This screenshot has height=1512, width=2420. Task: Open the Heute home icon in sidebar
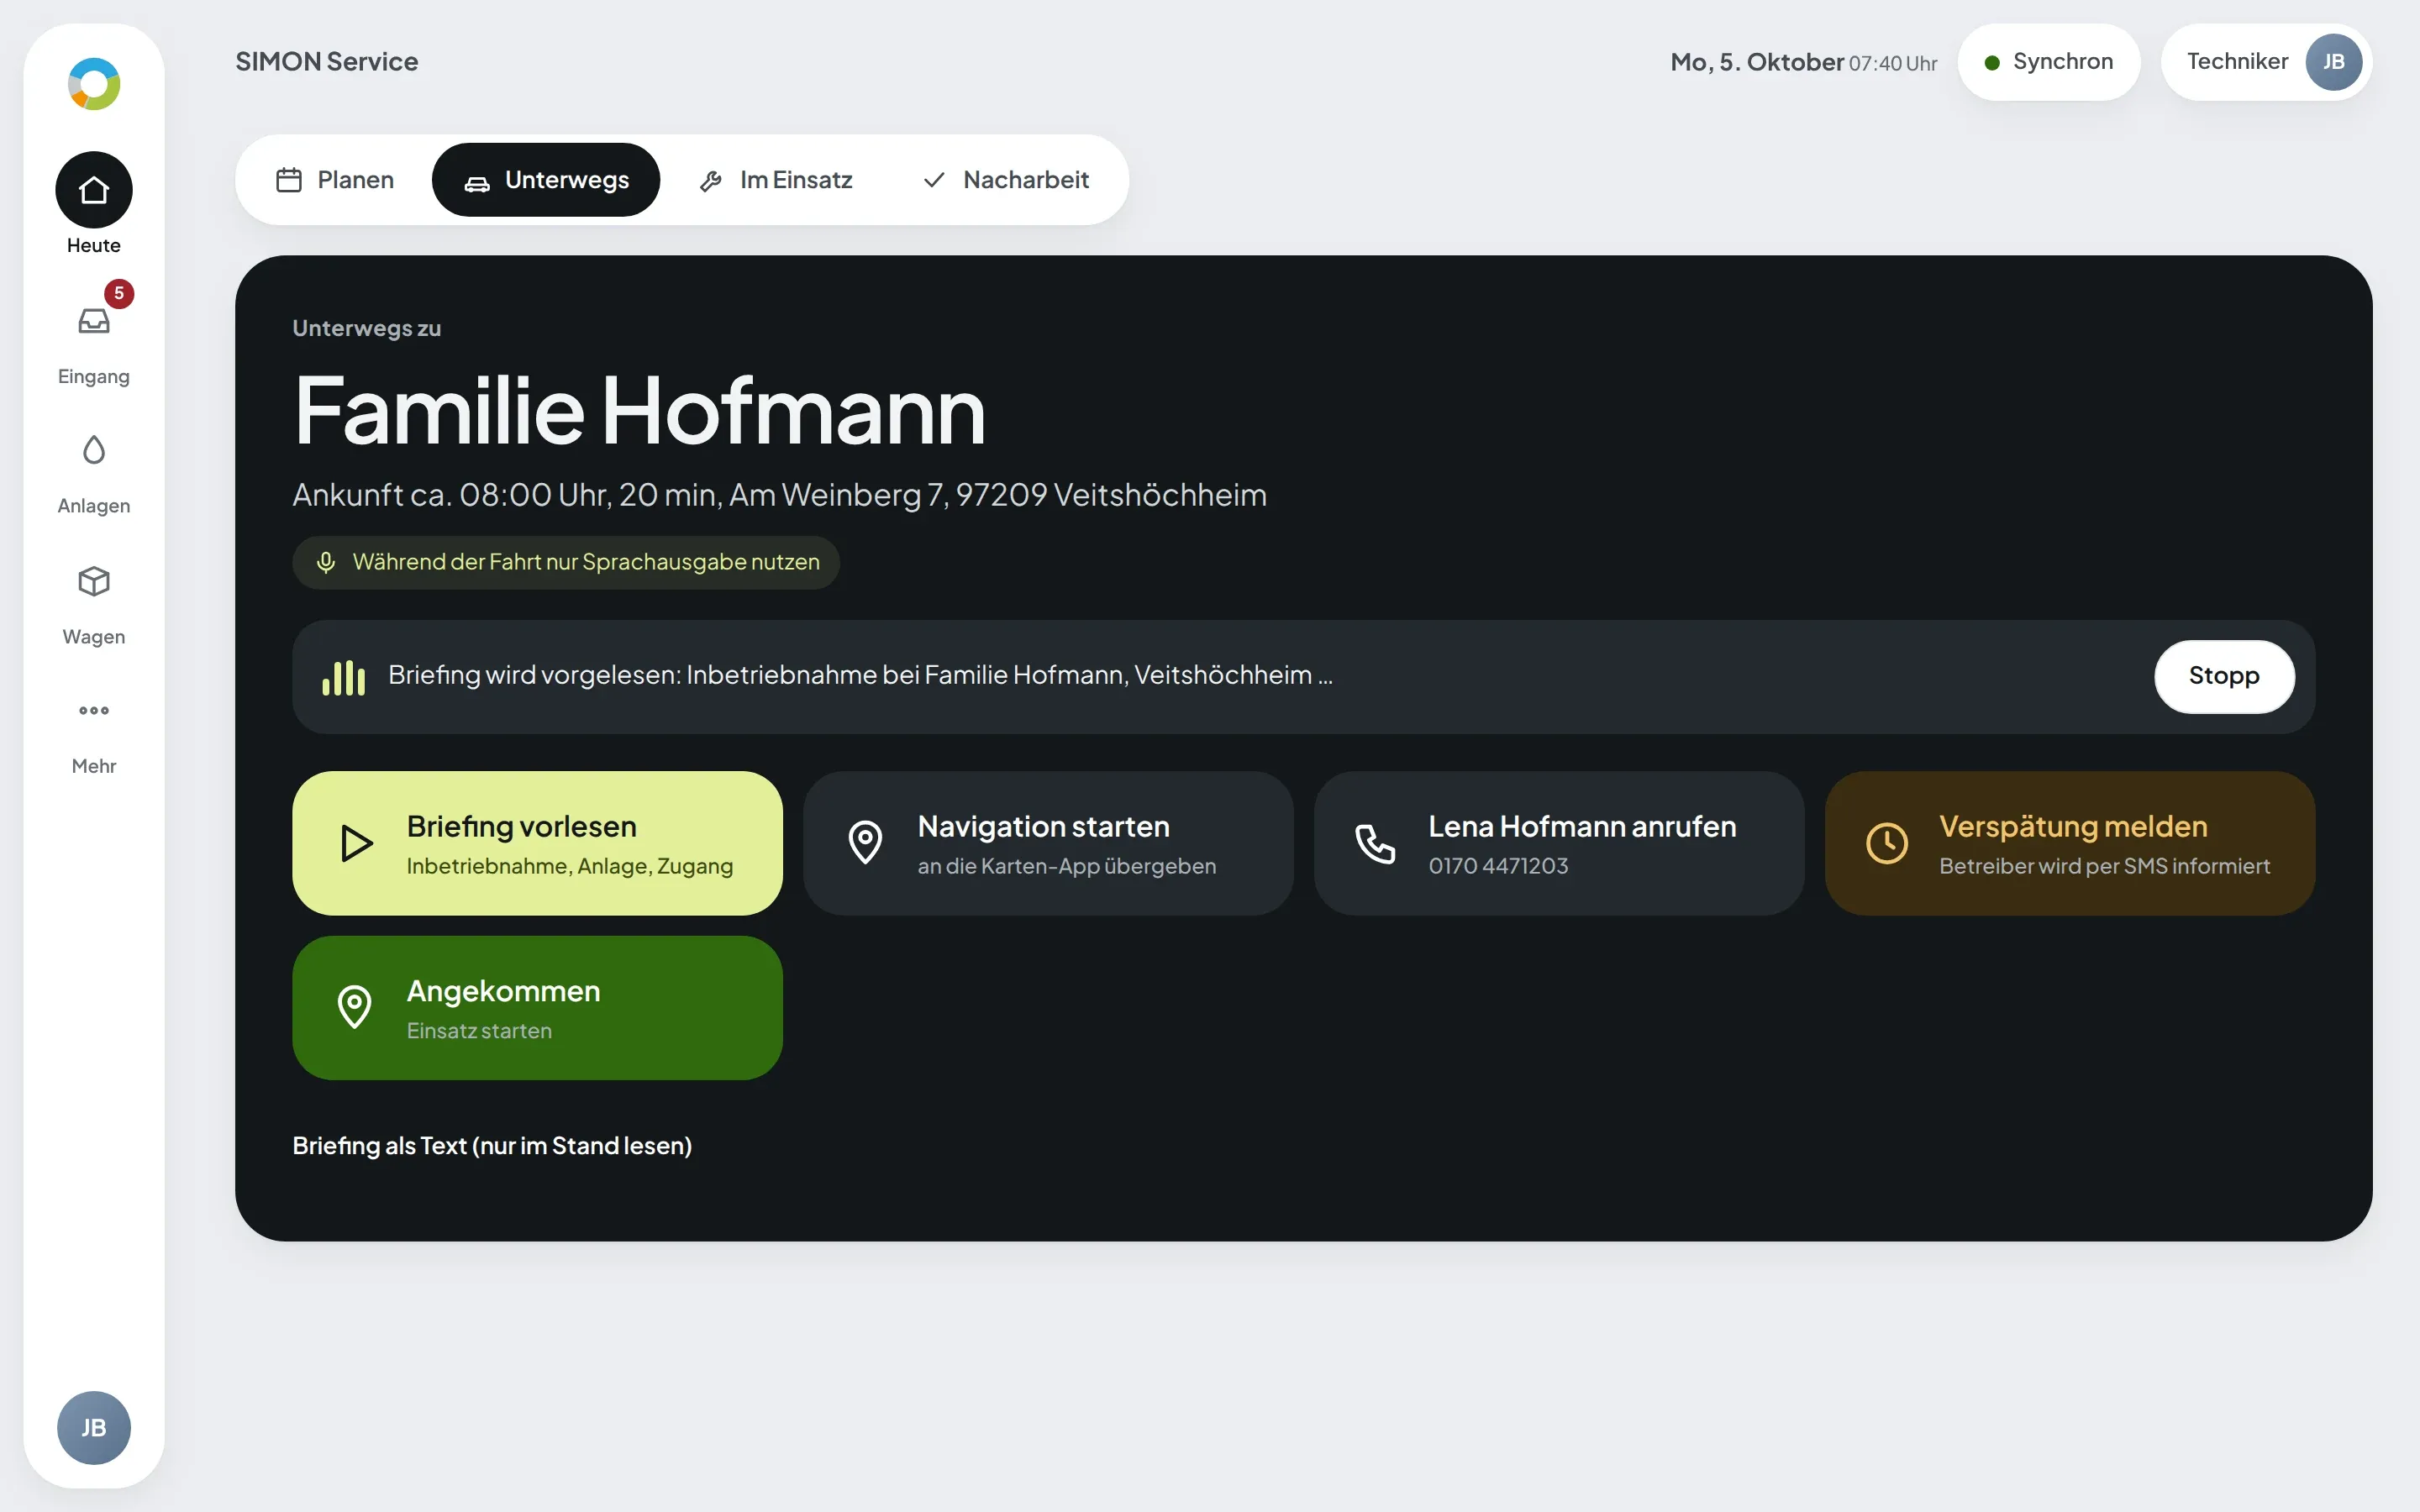click(x=94, y=190)
